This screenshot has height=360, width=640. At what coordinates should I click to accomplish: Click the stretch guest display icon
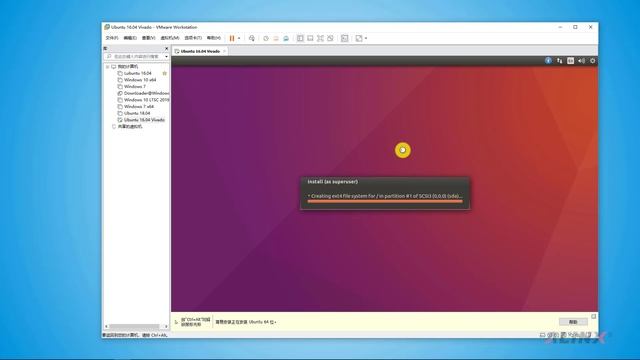click(359, 38)
